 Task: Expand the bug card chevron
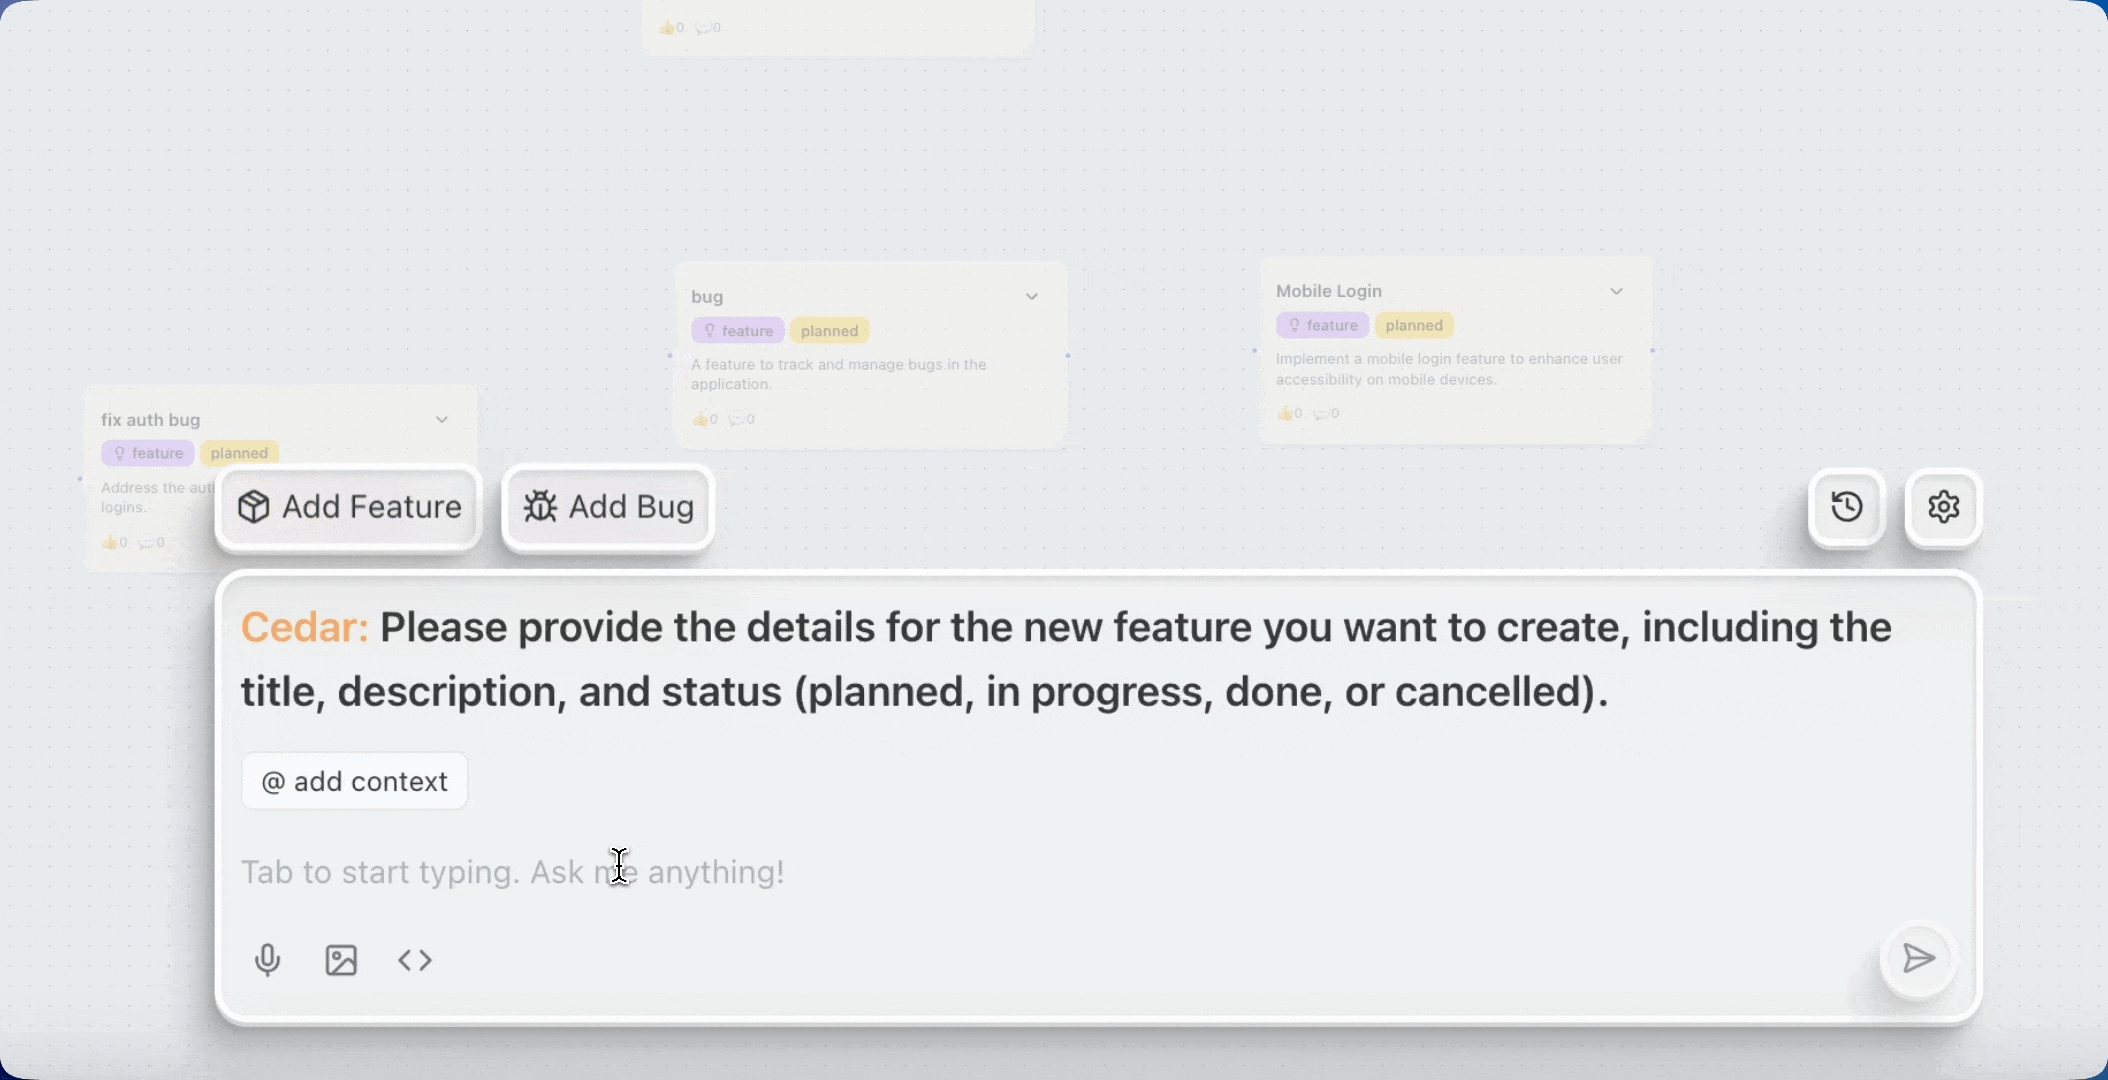[x=1032, y=297]
